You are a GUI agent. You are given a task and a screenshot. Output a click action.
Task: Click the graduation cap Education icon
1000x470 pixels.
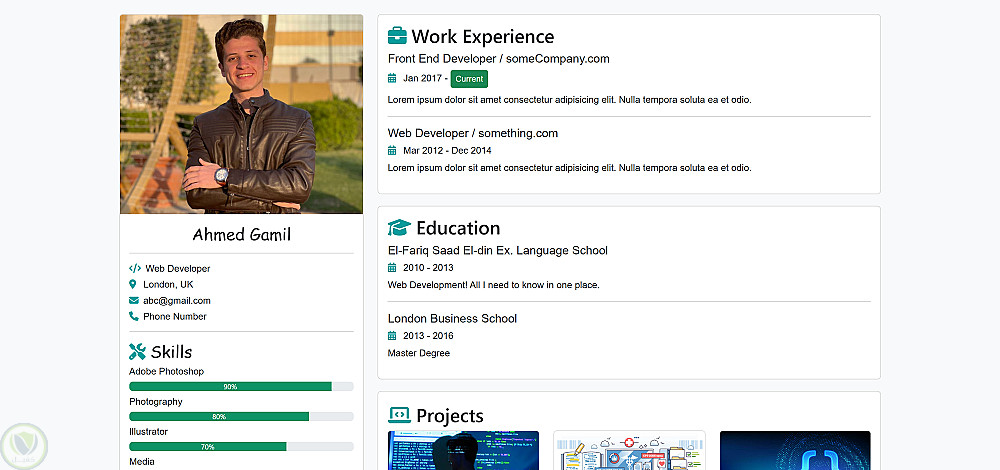[x=399, y=228]
